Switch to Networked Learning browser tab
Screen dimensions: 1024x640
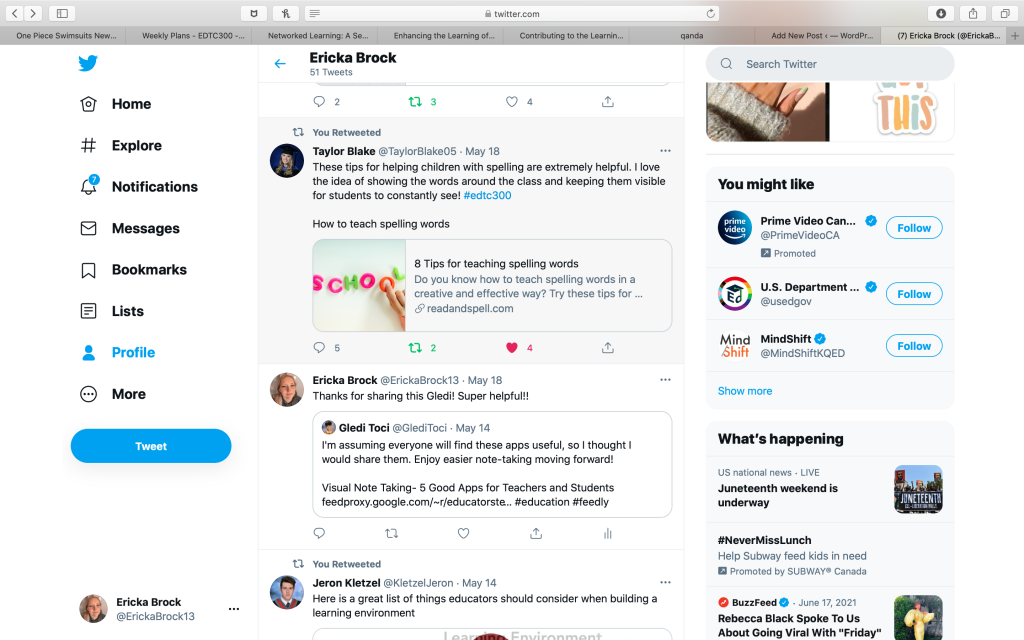point(318,35)
